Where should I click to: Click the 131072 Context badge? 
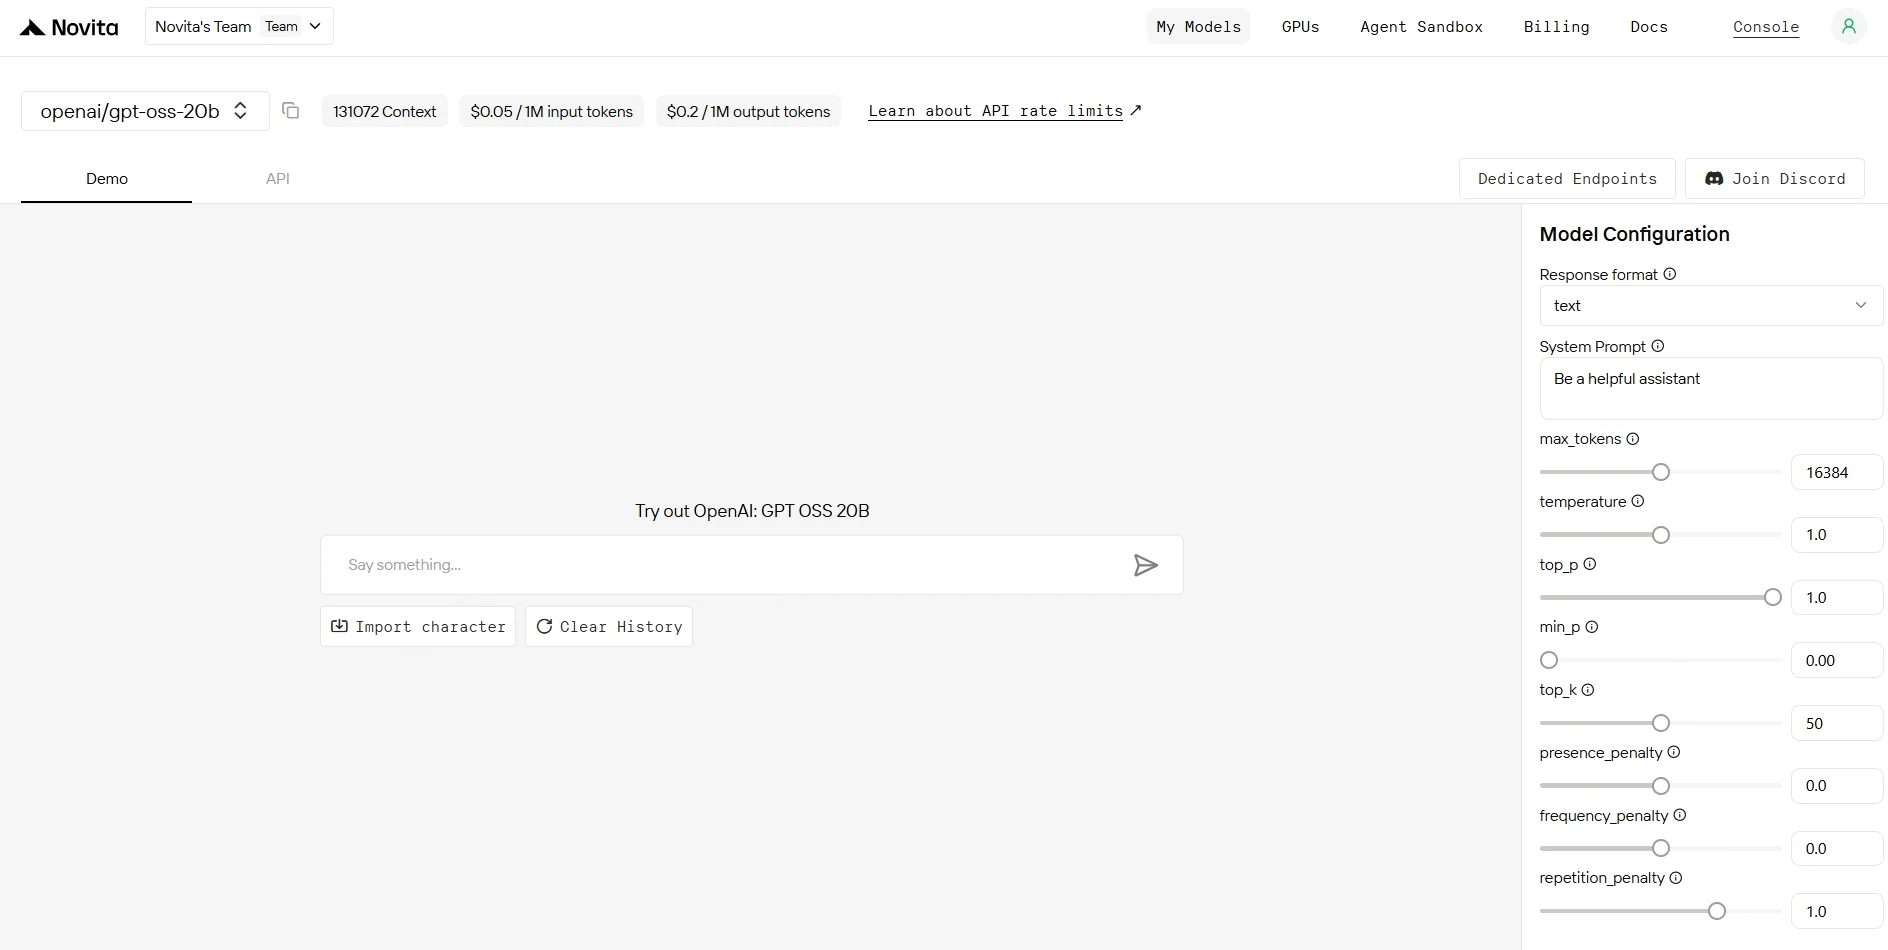tap(385, 111)
